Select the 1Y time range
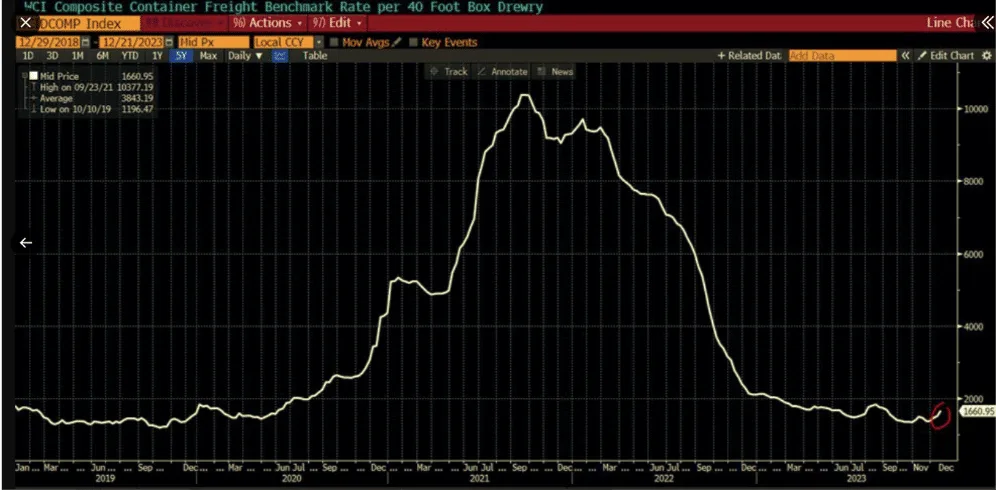The height and width of the screenshot is (490, 996). coord(159,56)
